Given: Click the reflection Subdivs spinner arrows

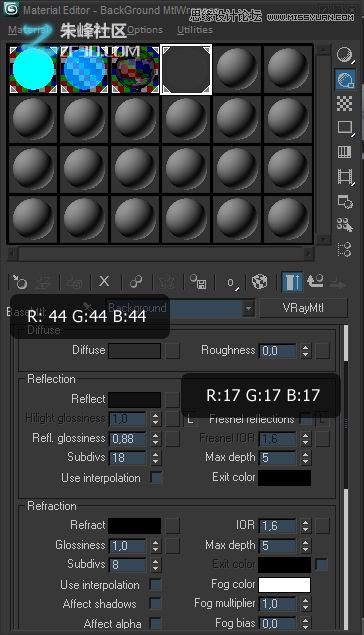Looking at the screenshot, I should click(x=155, y=458).
